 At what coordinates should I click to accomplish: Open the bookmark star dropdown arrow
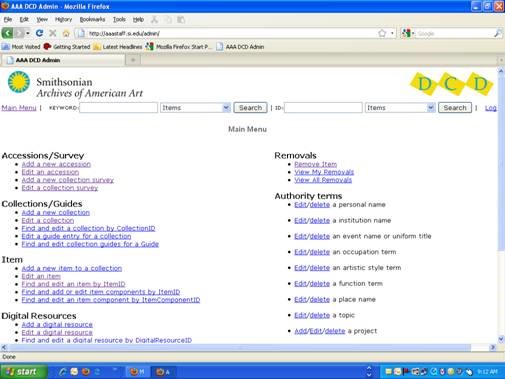point(392,33)
